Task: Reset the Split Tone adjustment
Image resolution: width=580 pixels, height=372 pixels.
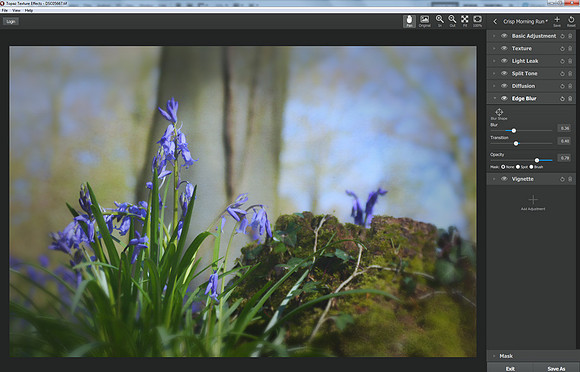Action: pos(562,74)
